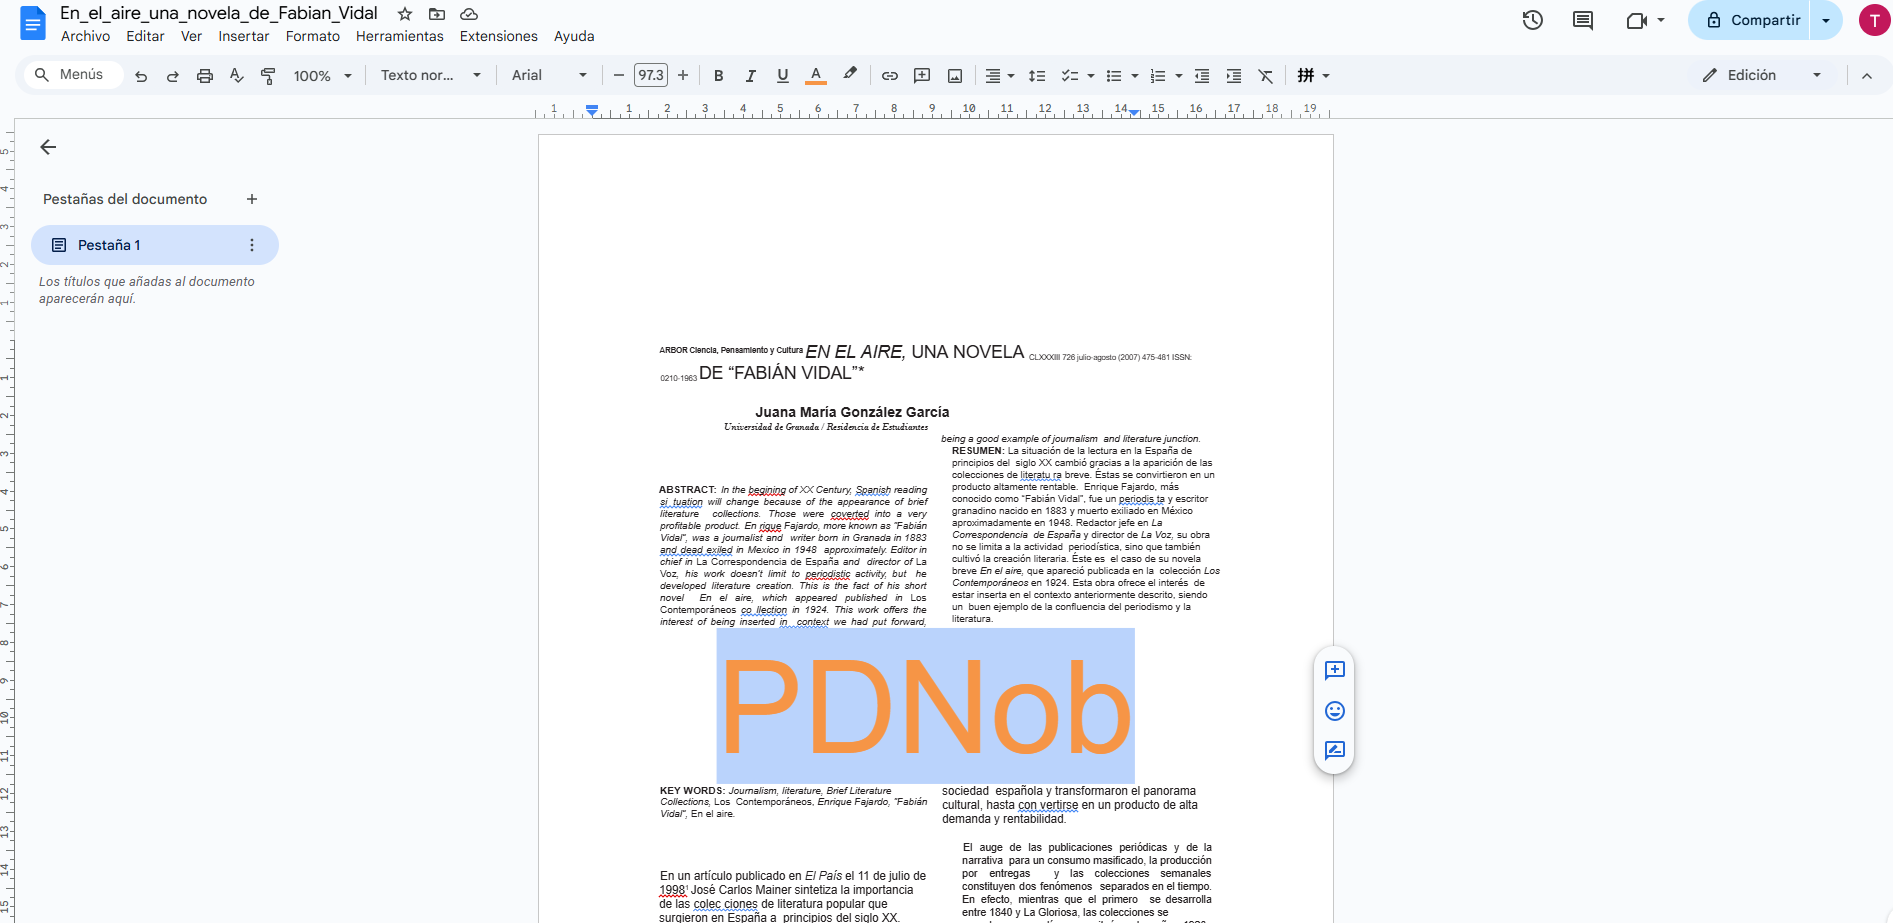Open the Herramientas menu
The height and width of the screenshot is (923, 1893).
pos(400,36)
